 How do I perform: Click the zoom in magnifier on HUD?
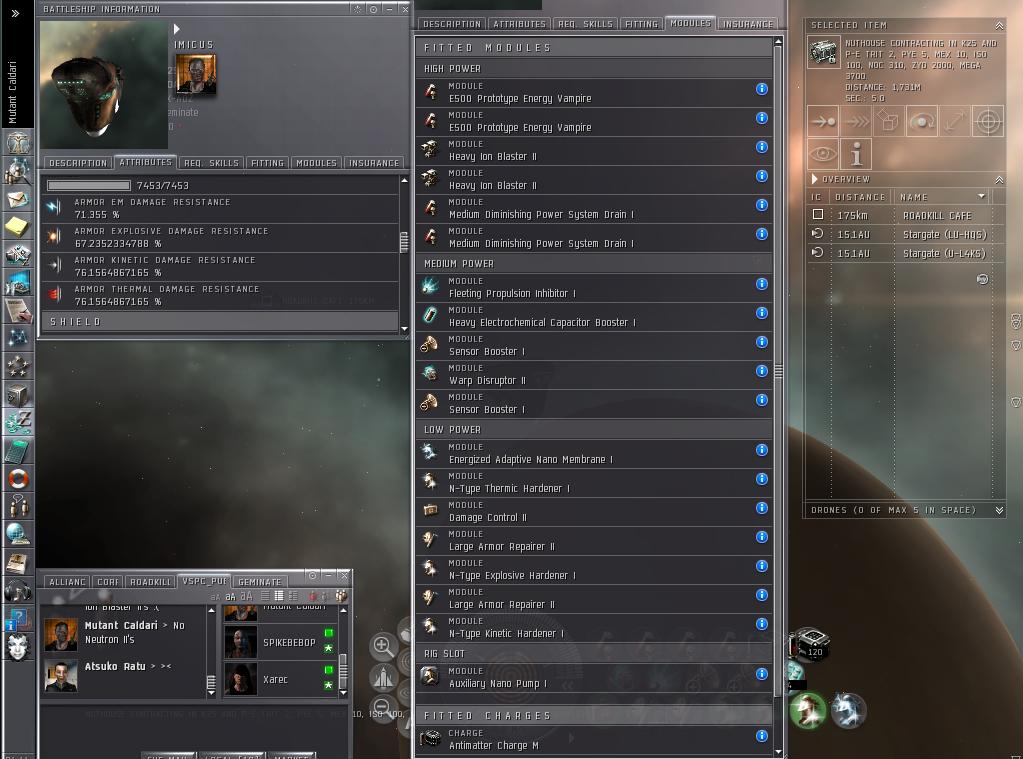point(383,646)
